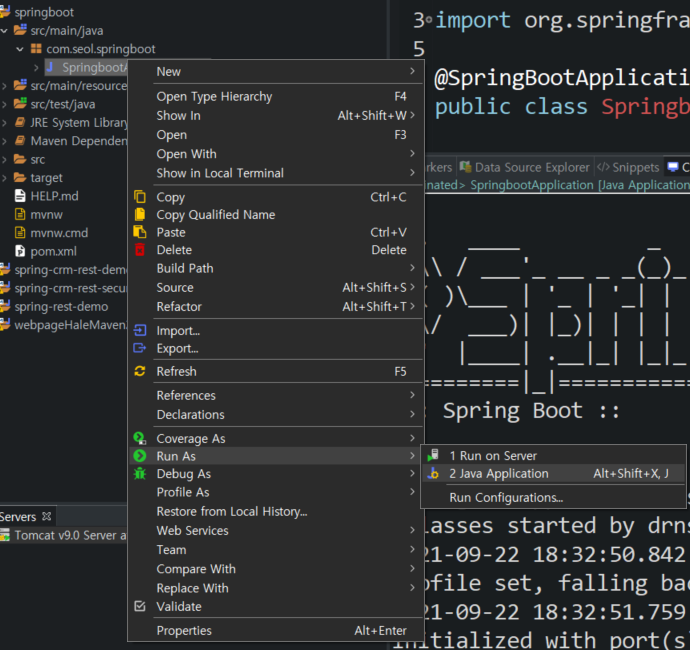Open the Source submenu

pyautogui.click(x=275, y=287)
